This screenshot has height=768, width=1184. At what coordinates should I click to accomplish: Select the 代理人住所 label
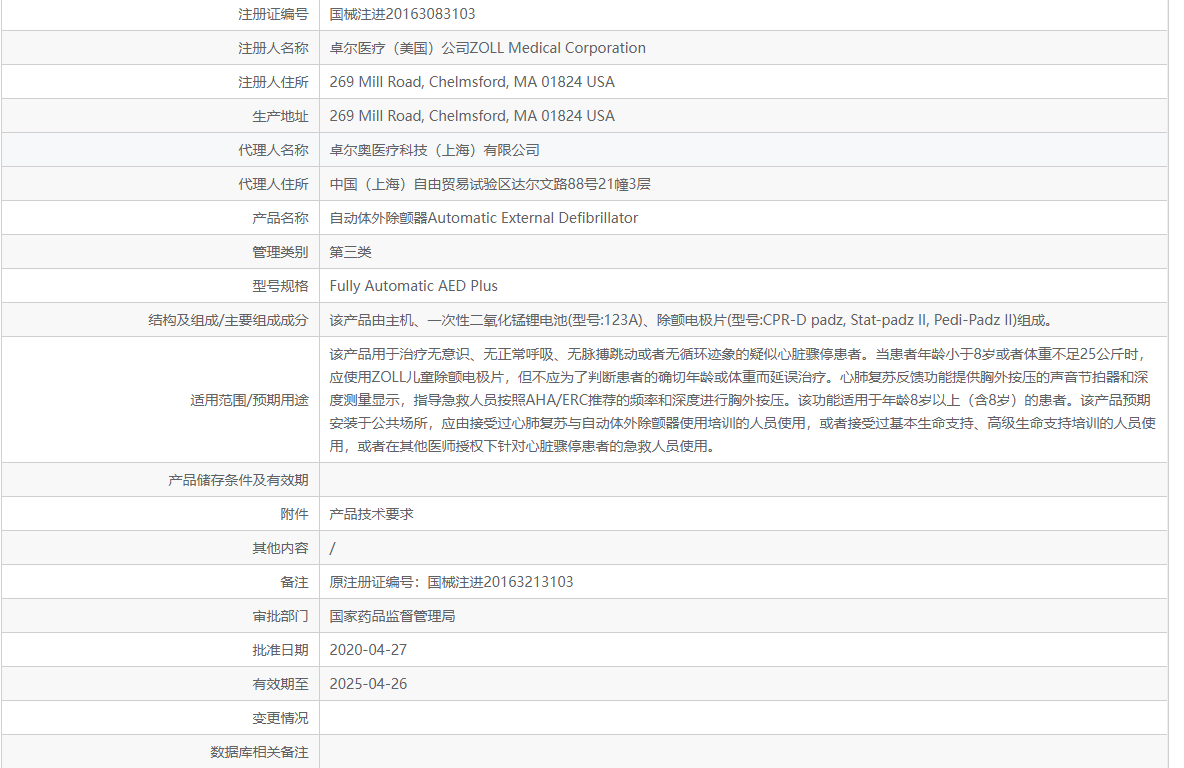click(273, 184)
